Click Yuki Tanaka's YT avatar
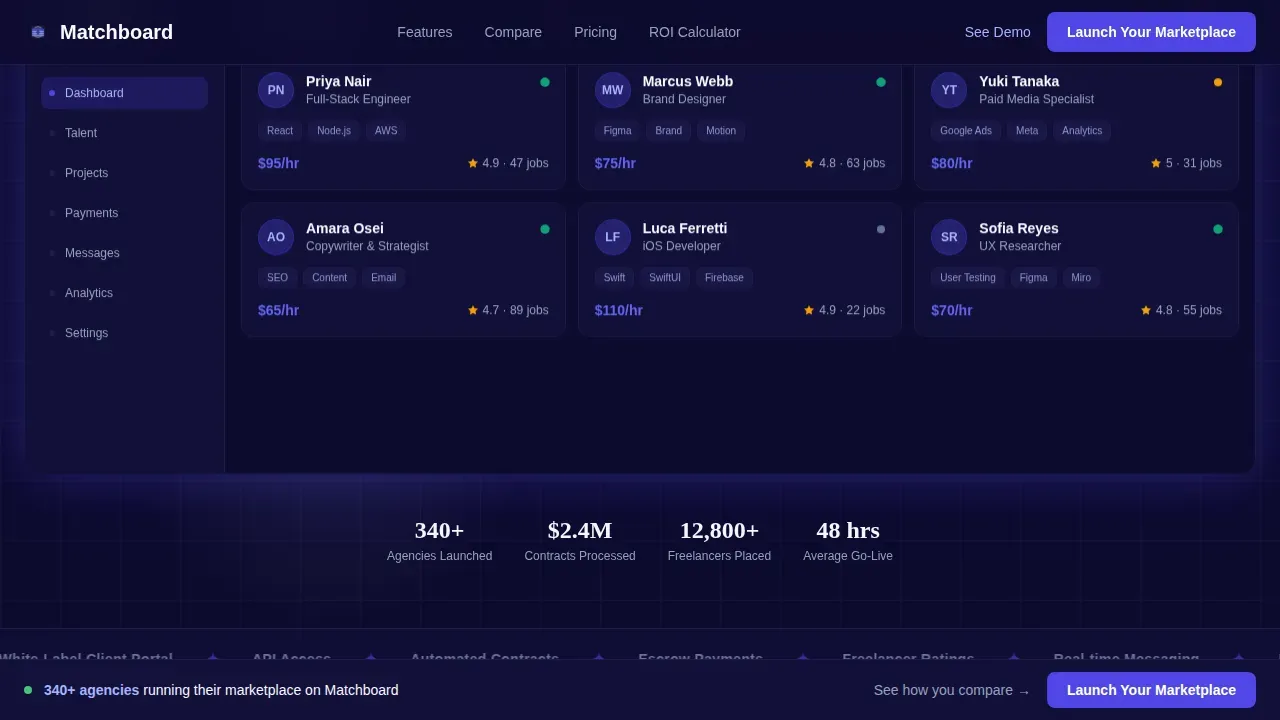 click(x=949, y=90)
